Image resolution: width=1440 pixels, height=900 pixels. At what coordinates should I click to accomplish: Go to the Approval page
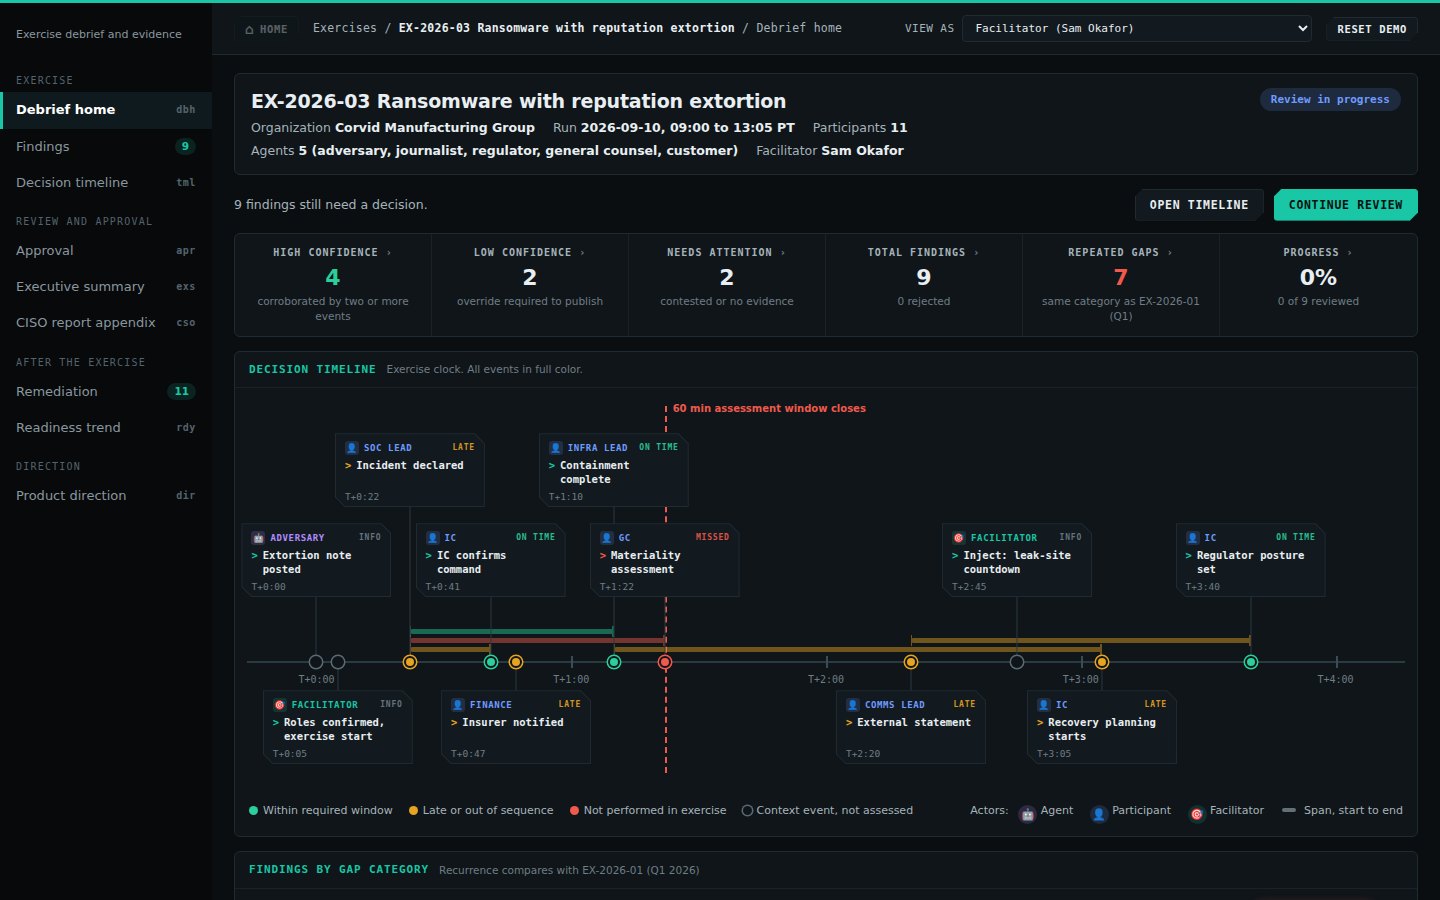pos(106,251)
